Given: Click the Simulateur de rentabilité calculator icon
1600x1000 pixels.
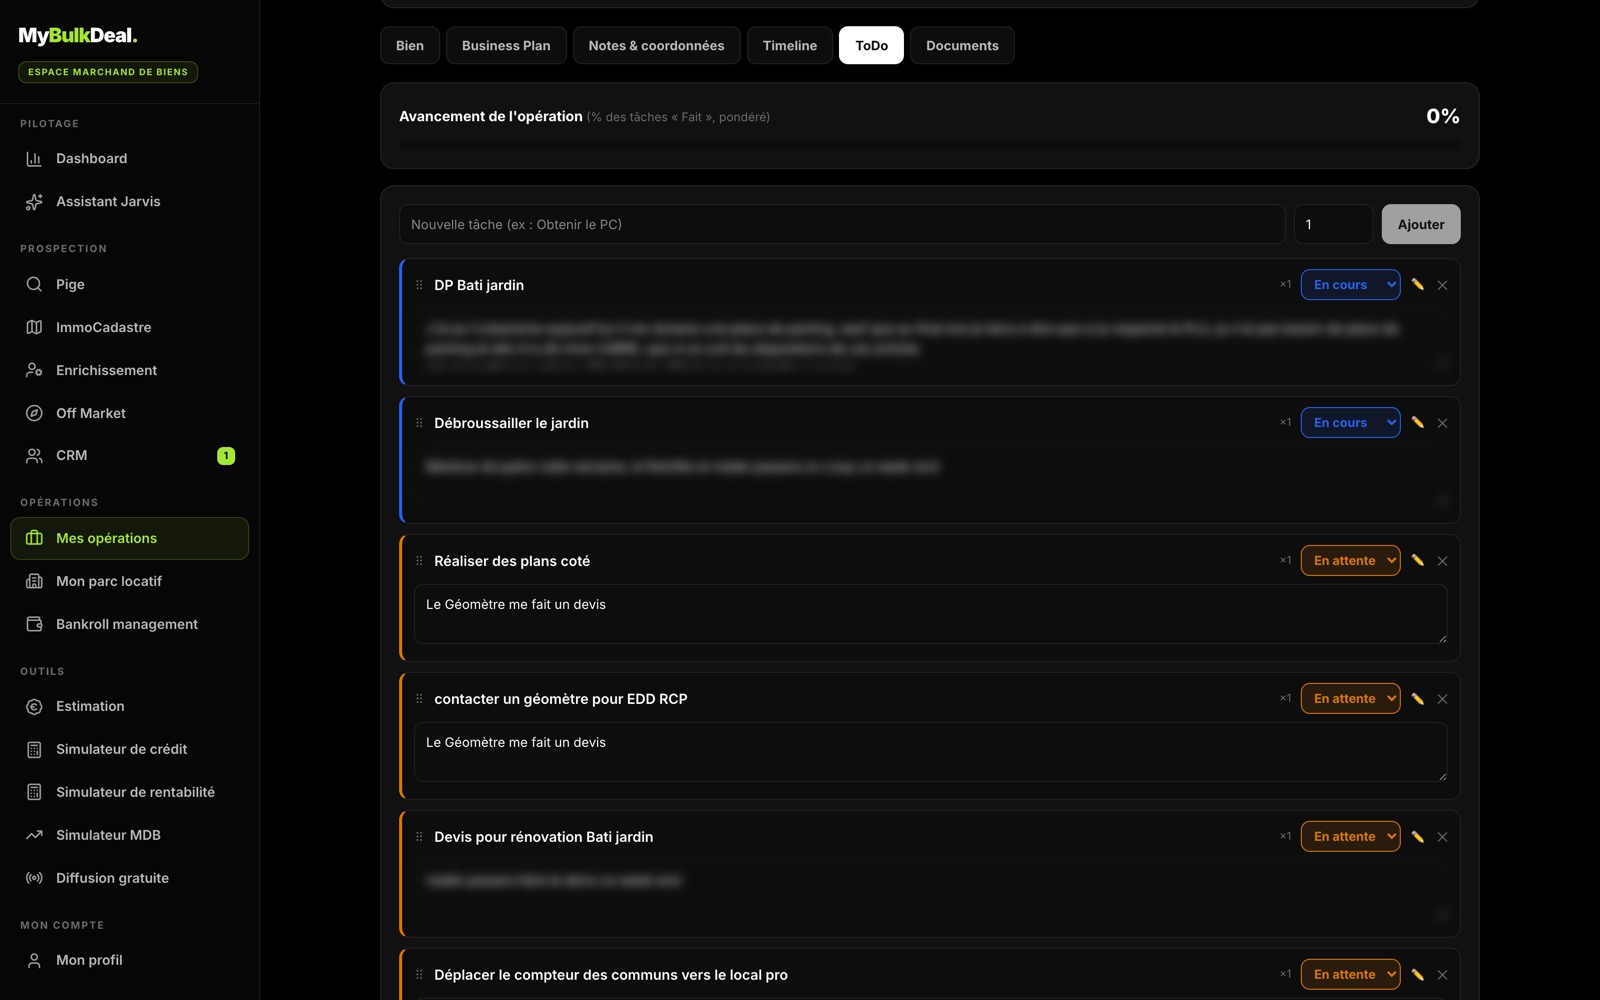Looking at the screenshot, I should [34, 793].
